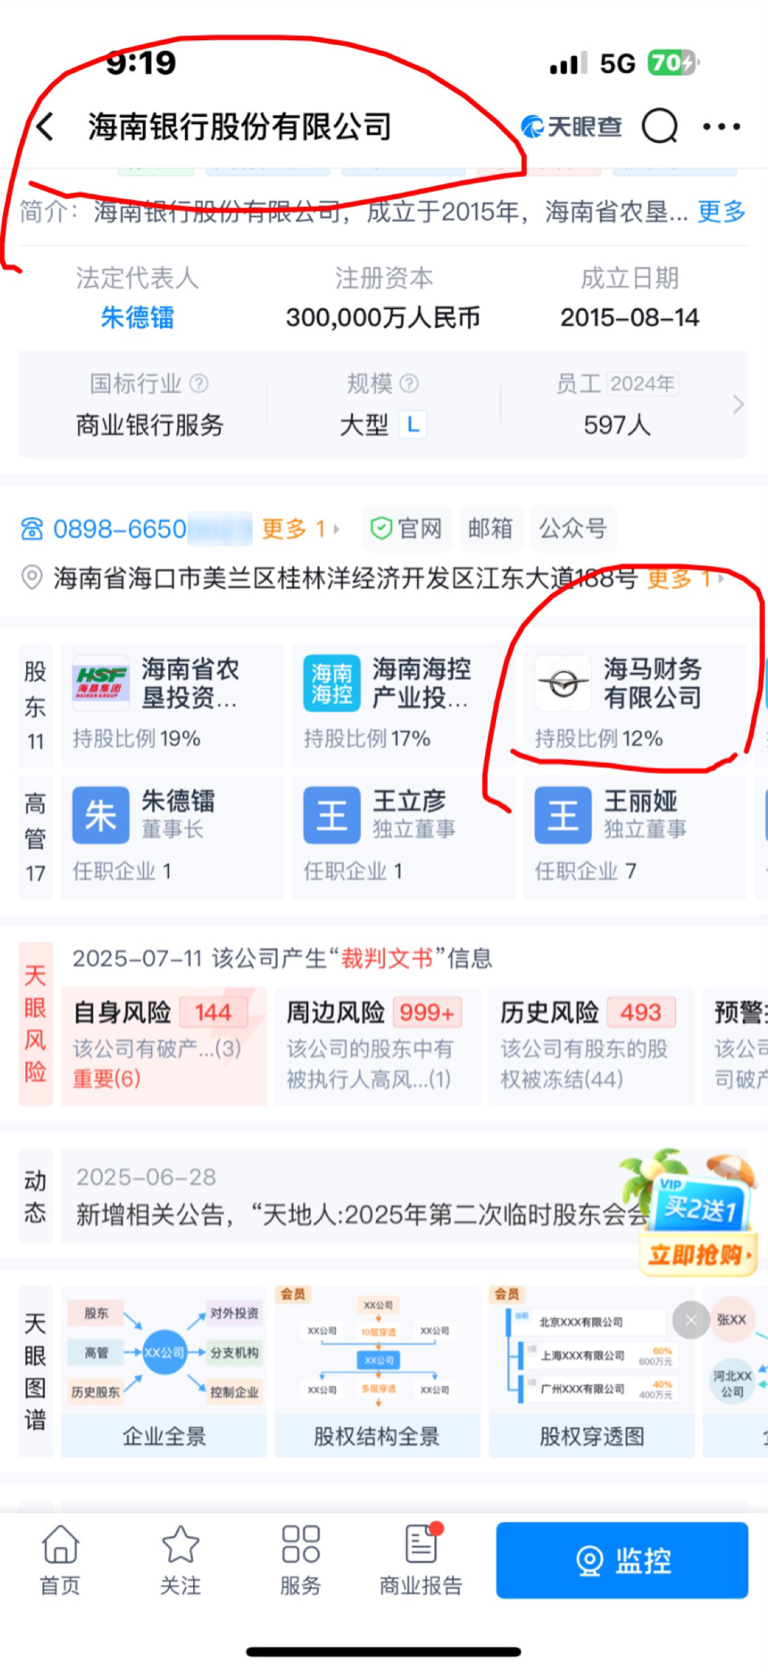Viewport: 768px width, 1672px height.
Task: Tap the phone icon beside 0898-6650
Action: [x=32, y=529]
